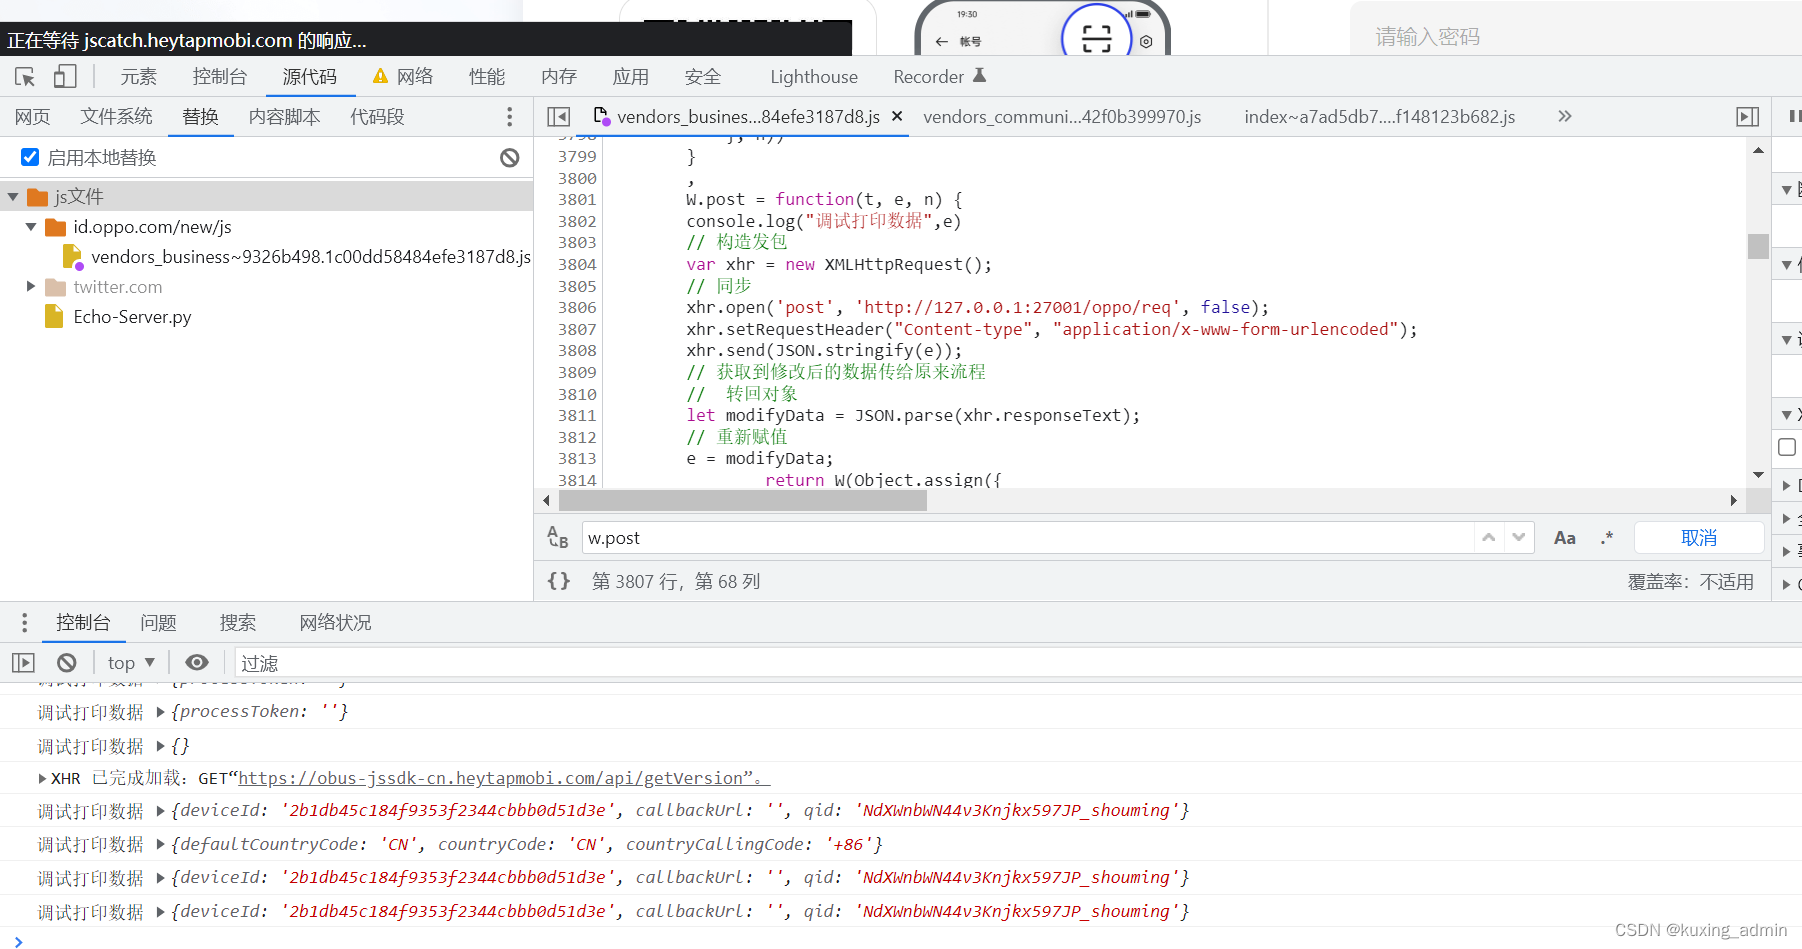Click the 取消 cancel search button
This screenshot has width=1802, height=949.
pyautogui.click(x=1699, y=538)
